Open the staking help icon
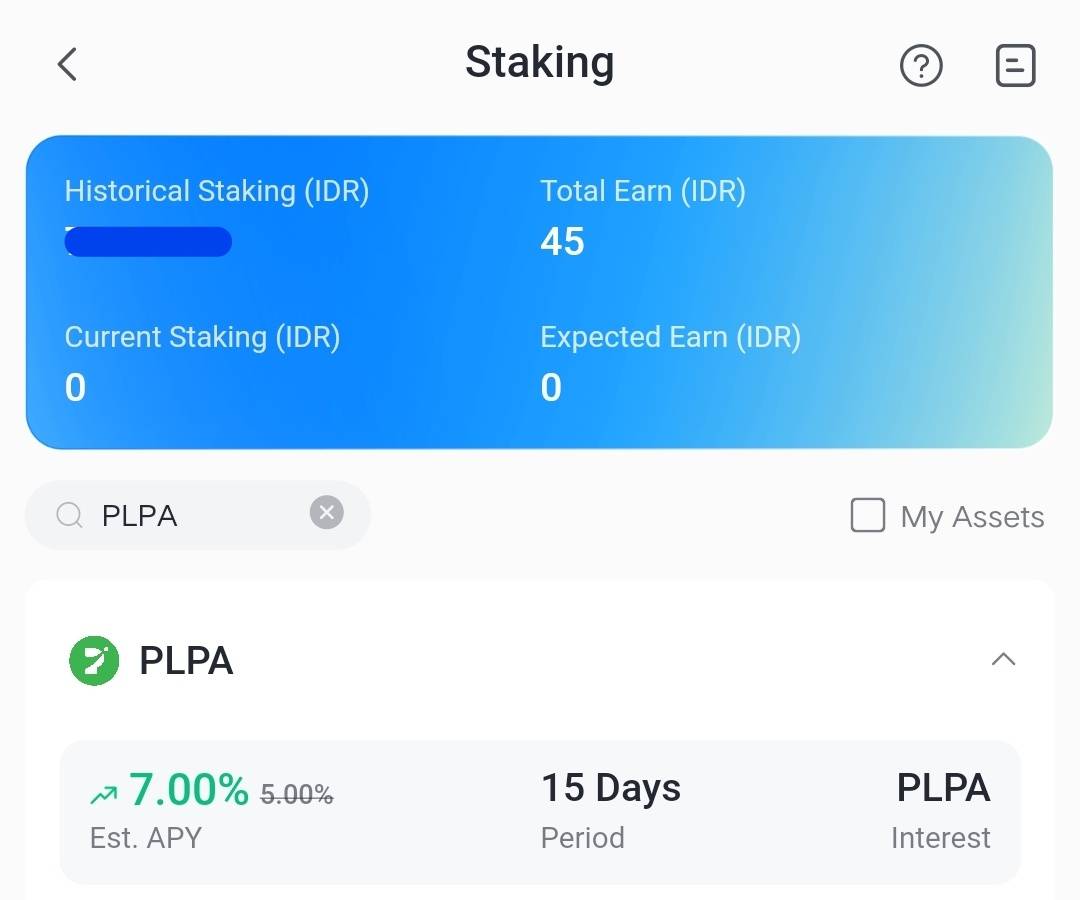Image resolution: width=1080 pixels, height=900 pixels. click(921, 65)
